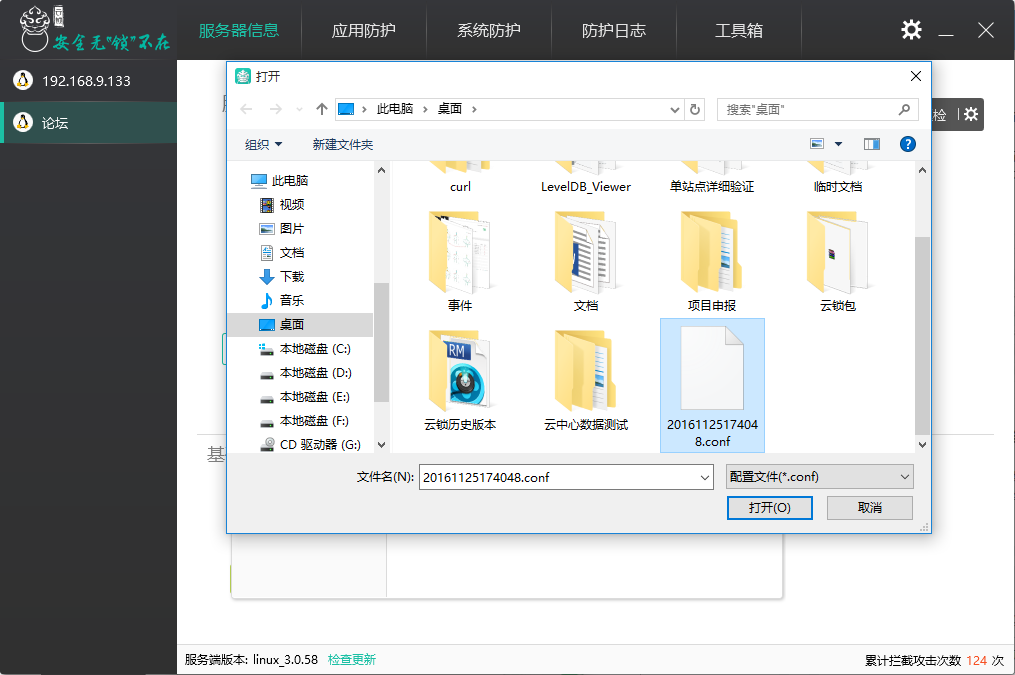Select 图片 in the navigation tree
This screenshot has height=675, width=1015.
282,228
